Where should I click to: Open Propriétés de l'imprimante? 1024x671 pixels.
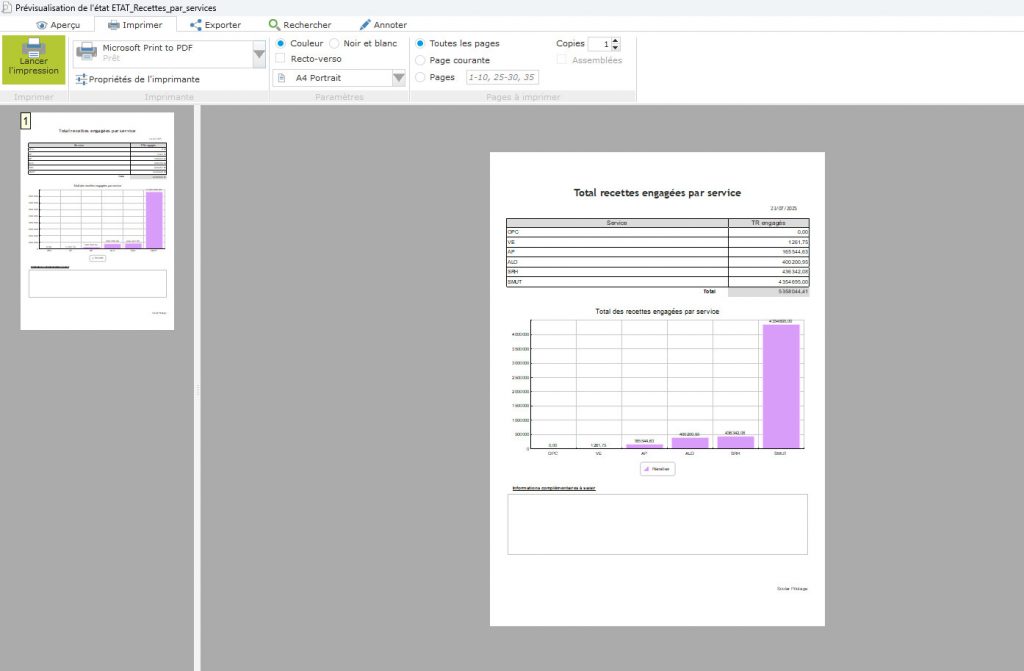pyautogui.click(x=138, y=79)
